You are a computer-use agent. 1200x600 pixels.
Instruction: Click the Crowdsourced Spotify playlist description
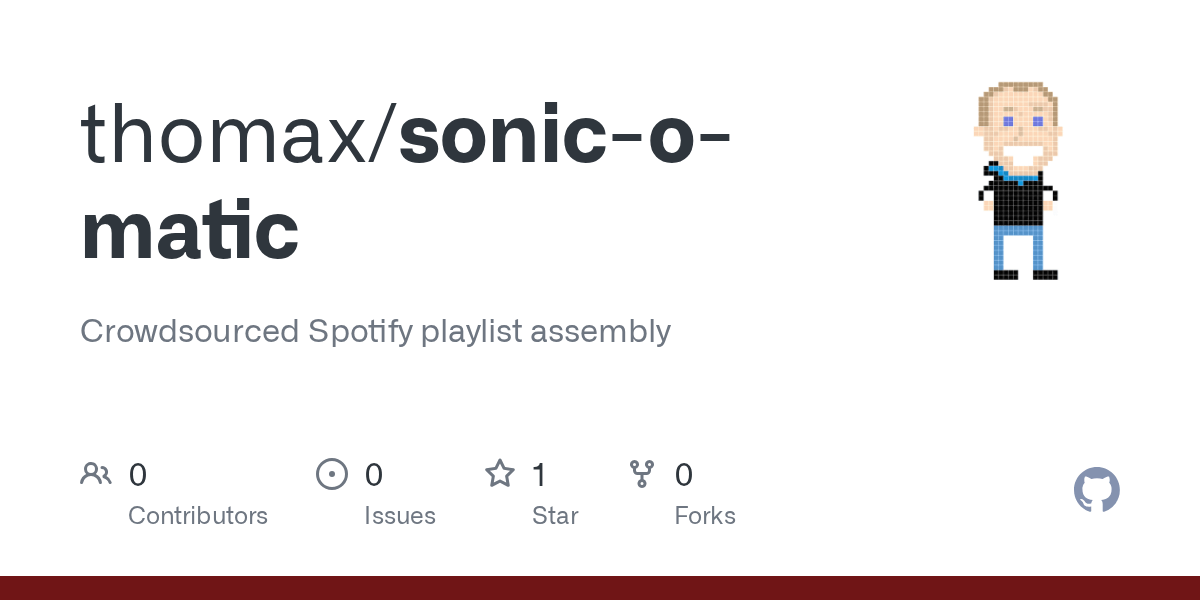pos(375,331)
